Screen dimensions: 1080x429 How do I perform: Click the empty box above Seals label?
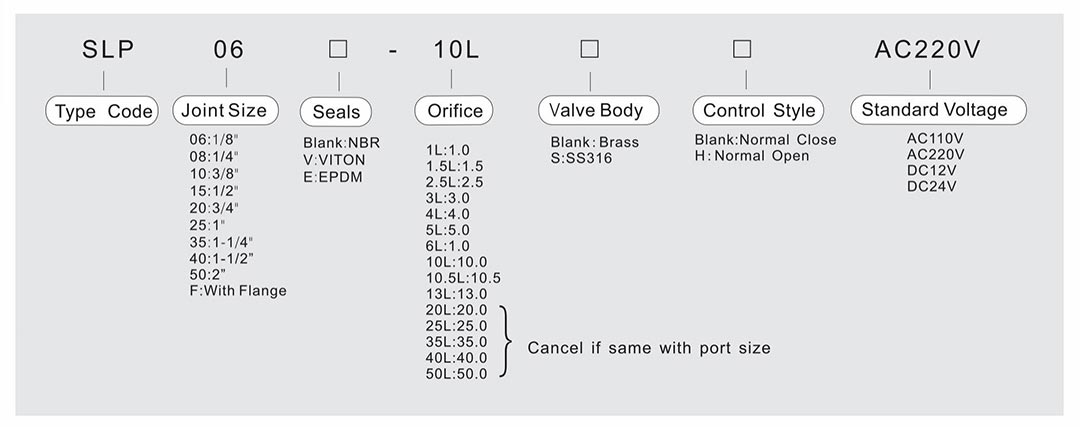click(339, 50)
